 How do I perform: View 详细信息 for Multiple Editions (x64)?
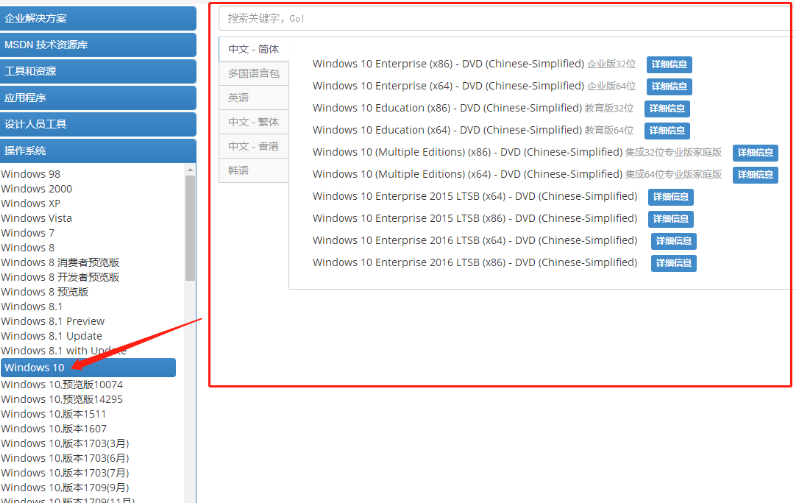click(755, 175)
